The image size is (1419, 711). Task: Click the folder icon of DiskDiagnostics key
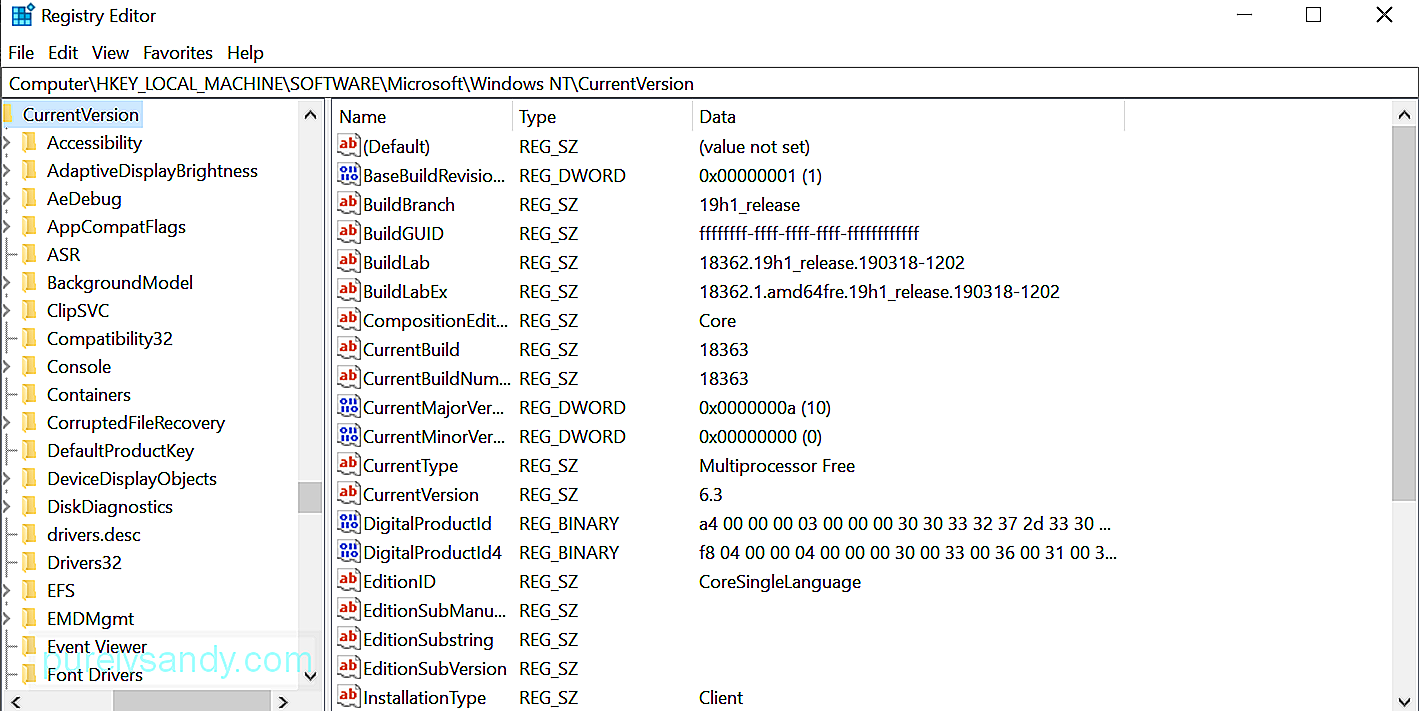point(29,506)
